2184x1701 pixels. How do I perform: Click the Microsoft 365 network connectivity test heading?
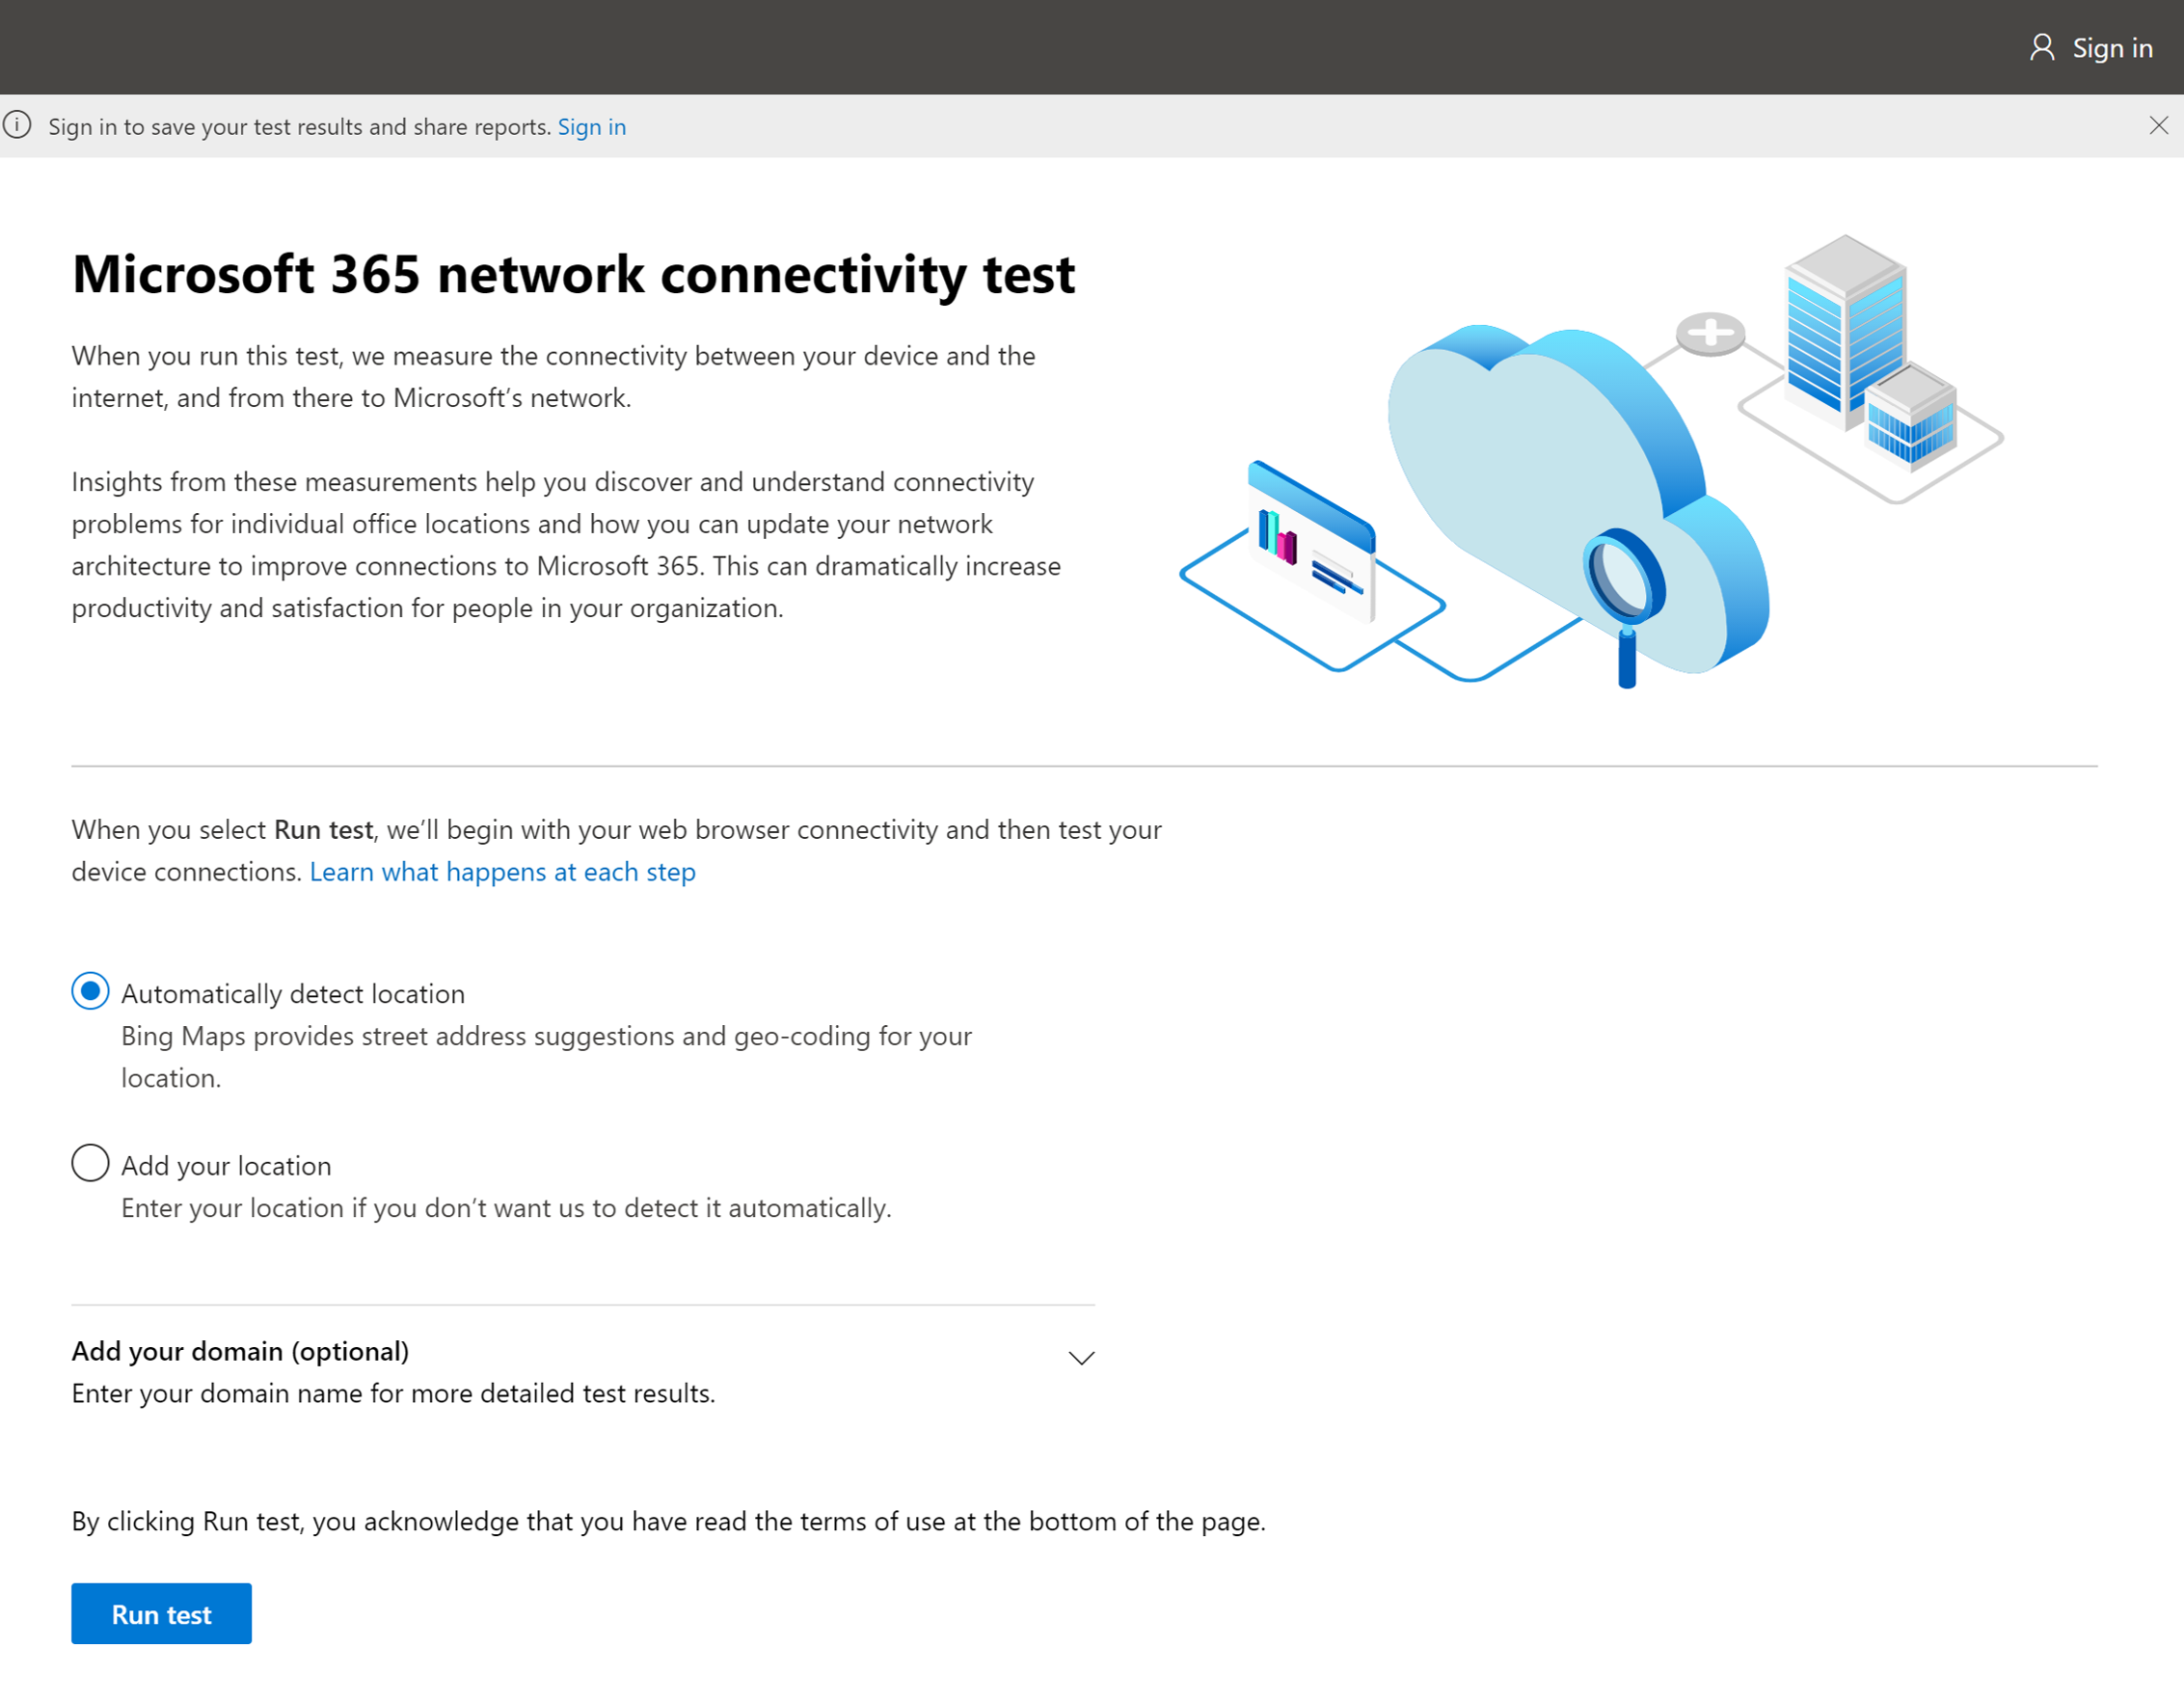click(x=573, y=274)
